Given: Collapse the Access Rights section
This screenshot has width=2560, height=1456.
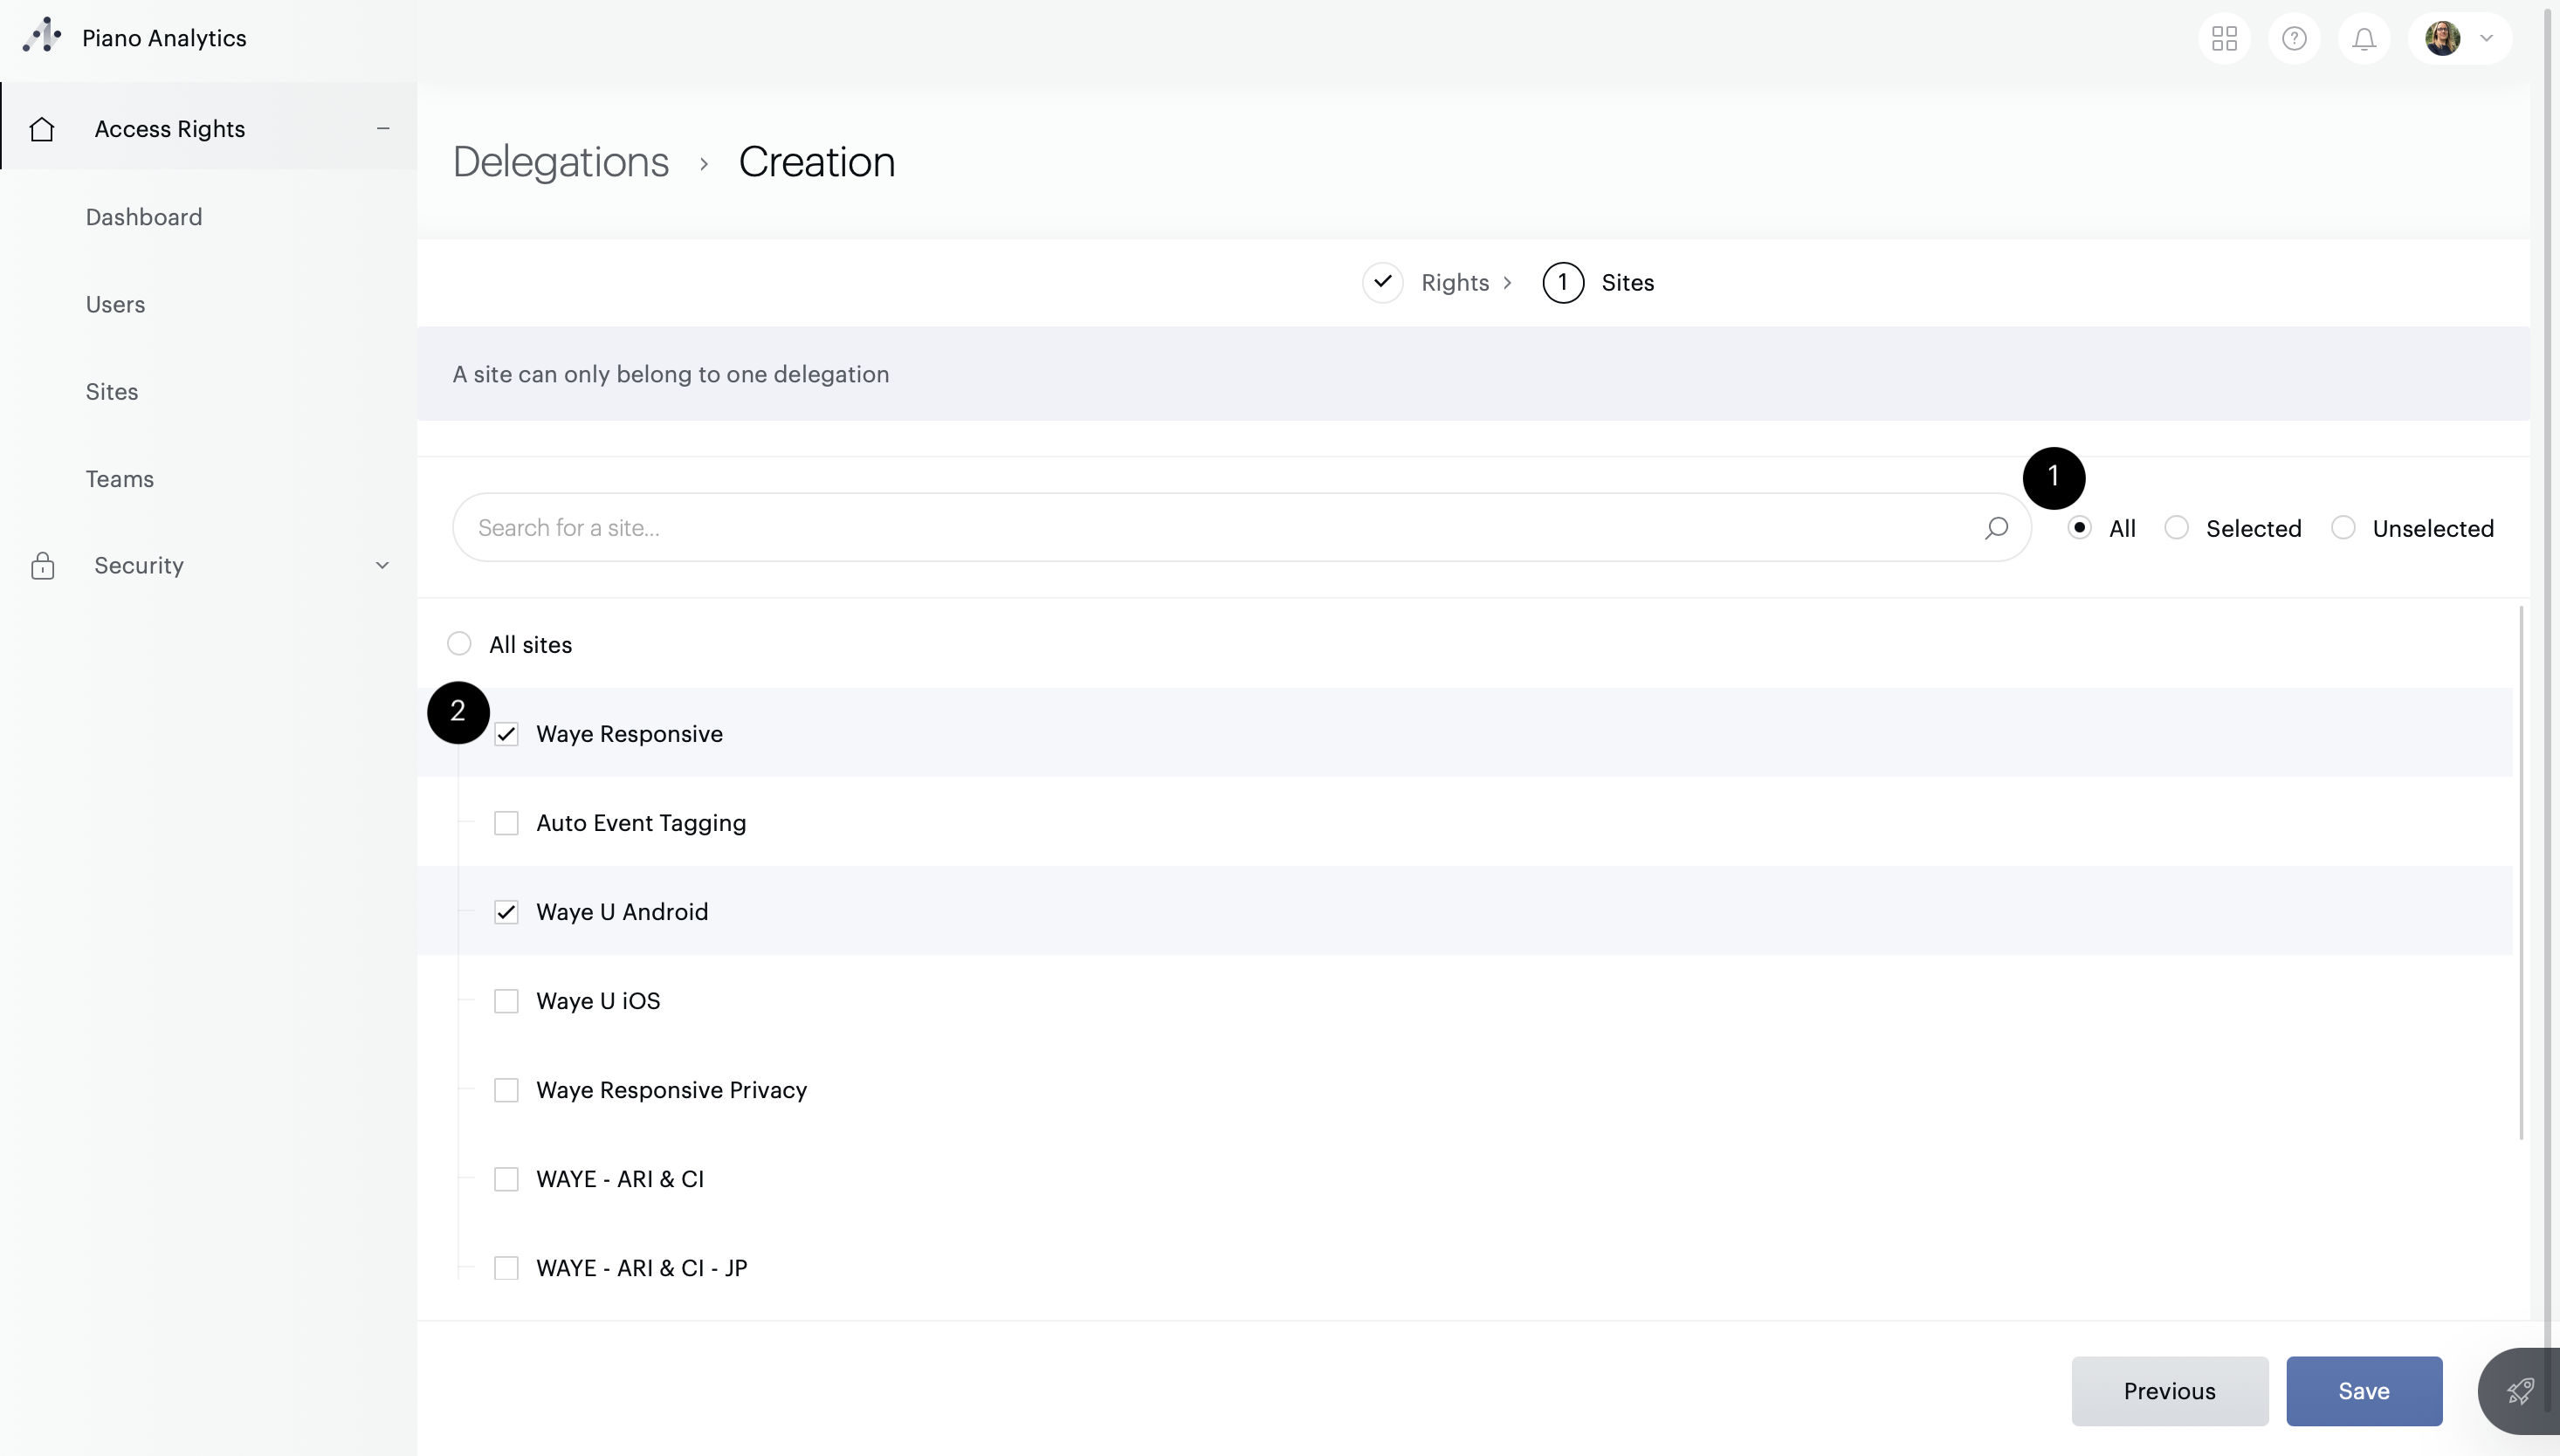Looking at the screenshot, I should coord(382,129).
